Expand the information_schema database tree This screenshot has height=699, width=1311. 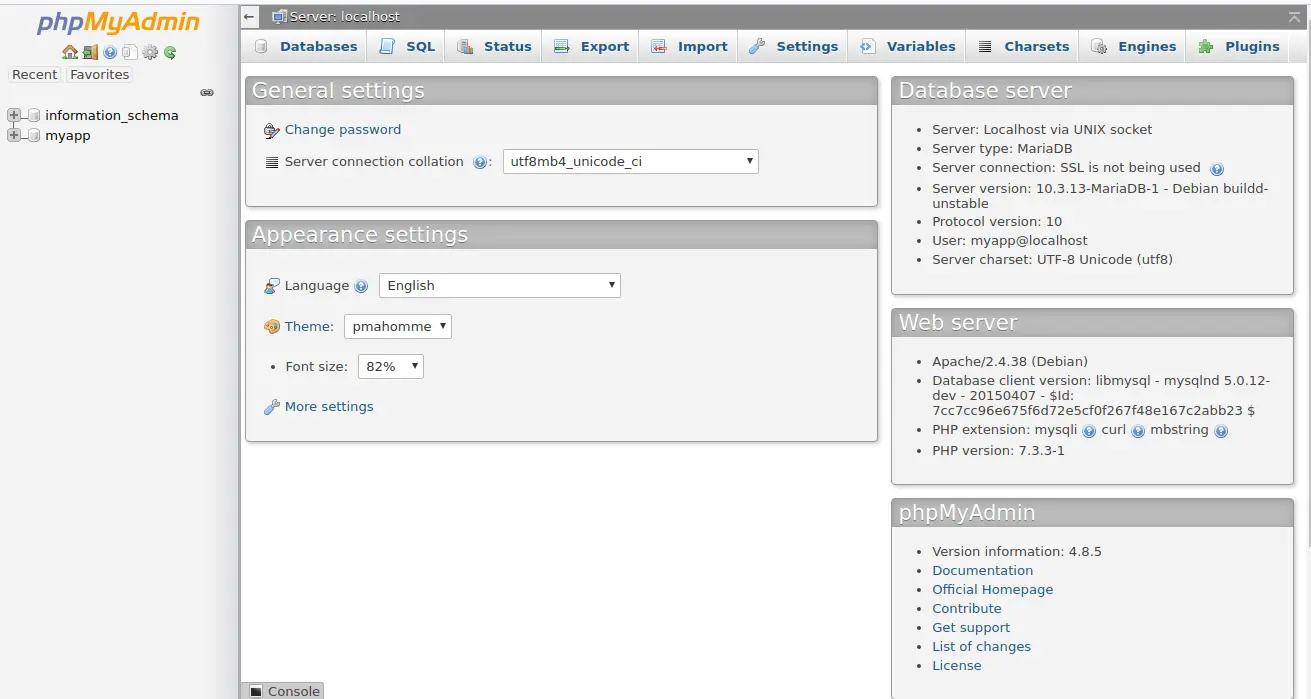13,116
